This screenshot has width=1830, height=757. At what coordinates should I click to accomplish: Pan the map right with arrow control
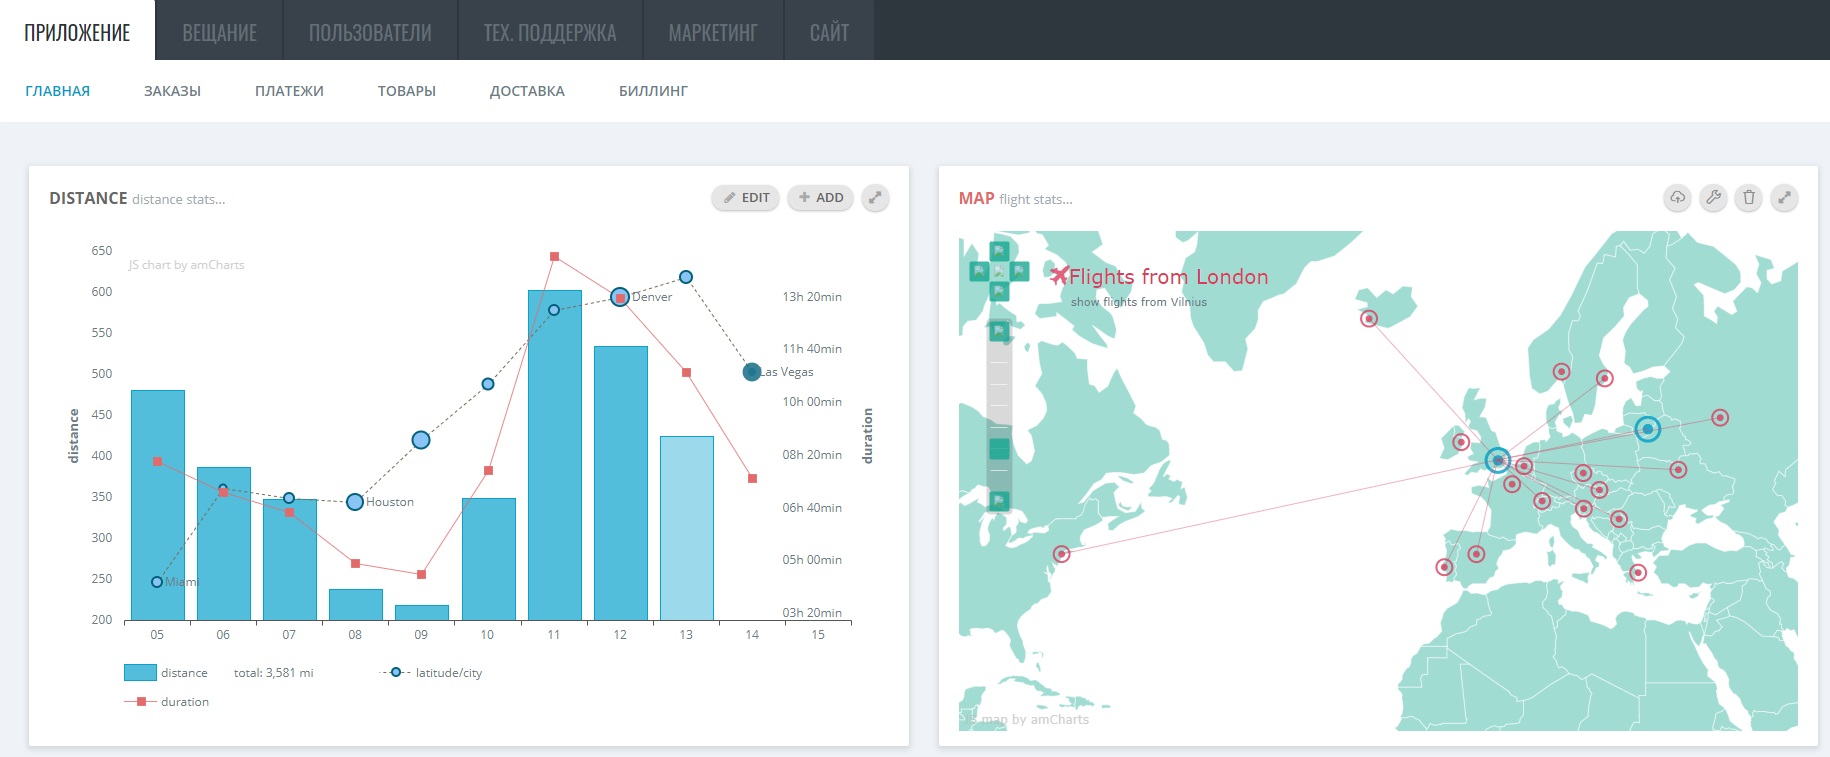pyautogui.click(x=1019, y=271)
